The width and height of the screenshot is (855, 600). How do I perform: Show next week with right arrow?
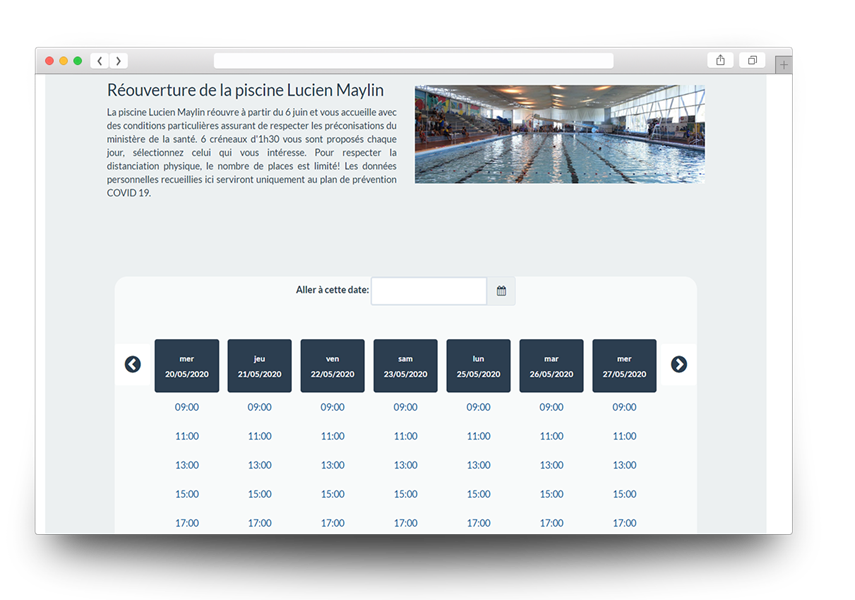tap(679, 364)
